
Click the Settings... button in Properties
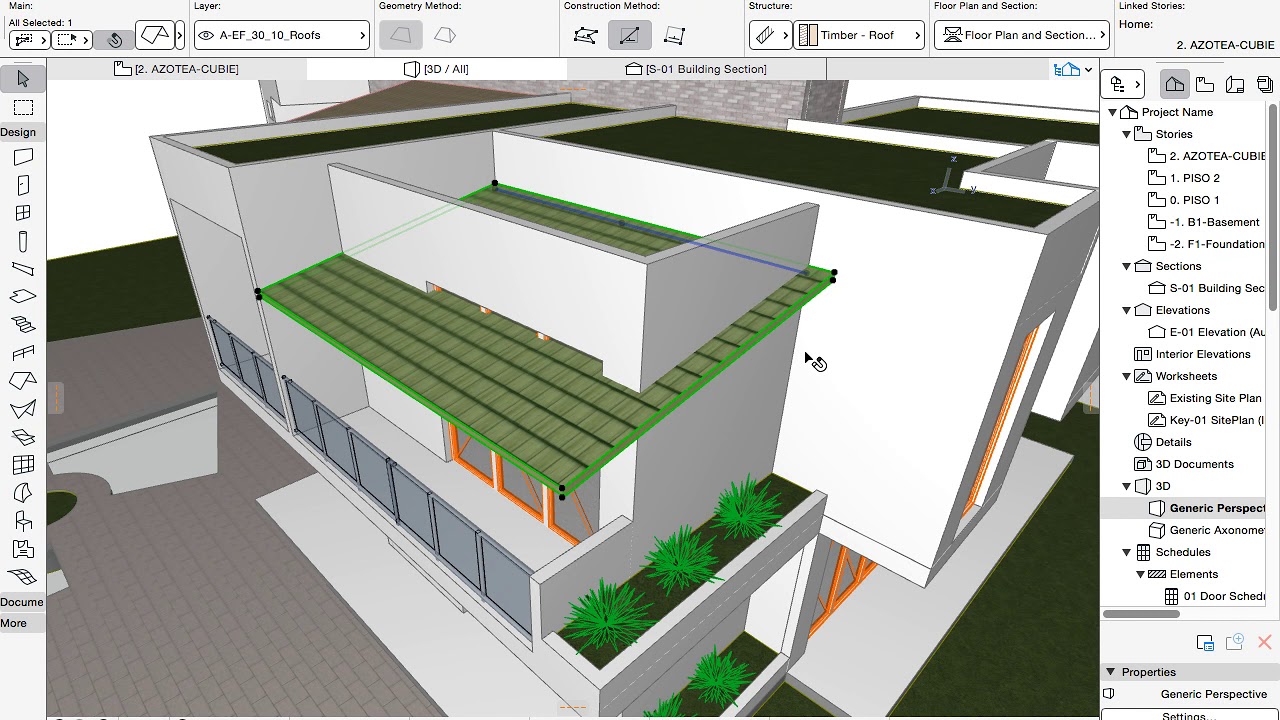click(x=1189, y=715)
